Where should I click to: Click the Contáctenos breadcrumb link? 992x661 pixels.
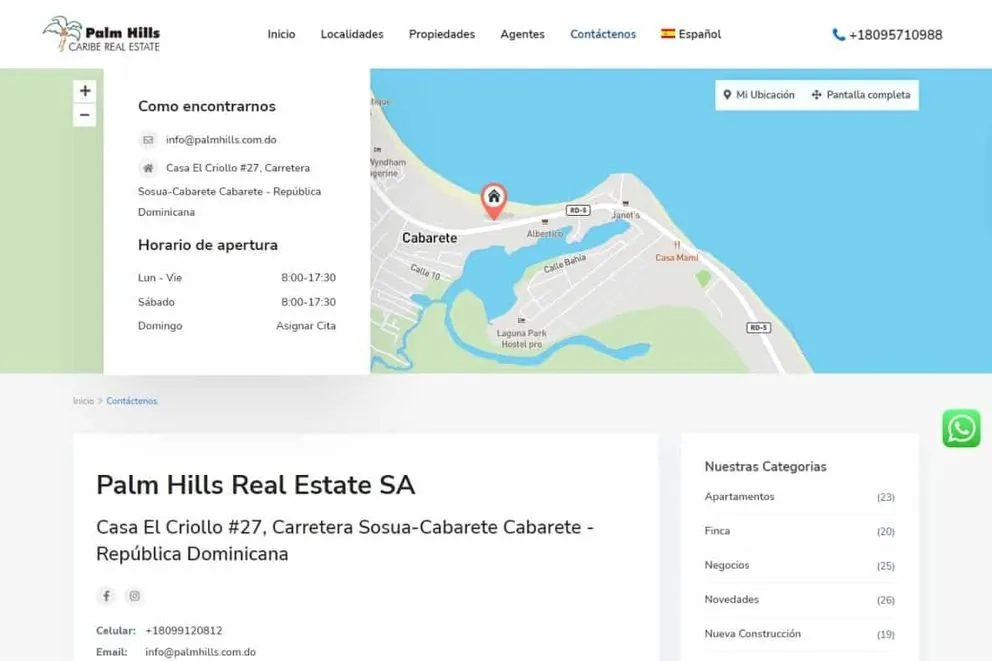click(132, 401)
